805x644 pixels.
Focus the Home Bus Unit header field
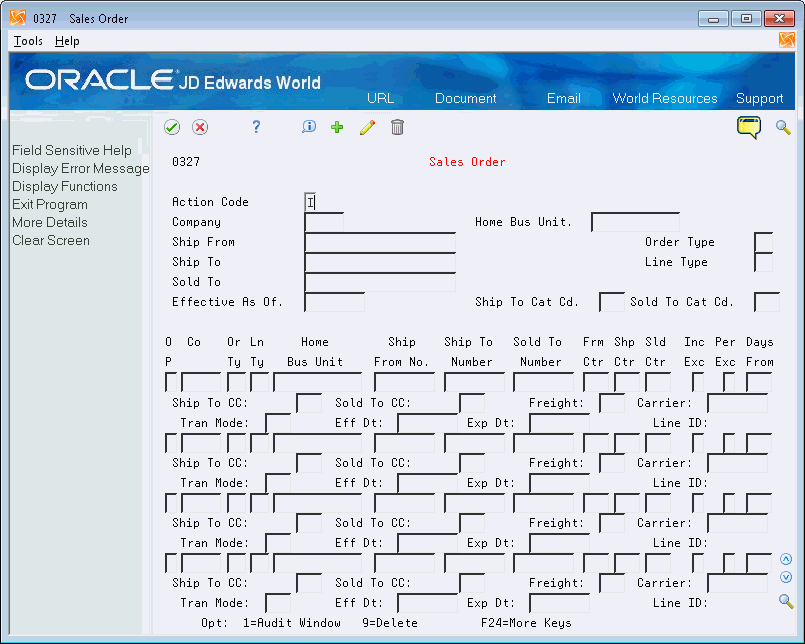pos(636,222)
